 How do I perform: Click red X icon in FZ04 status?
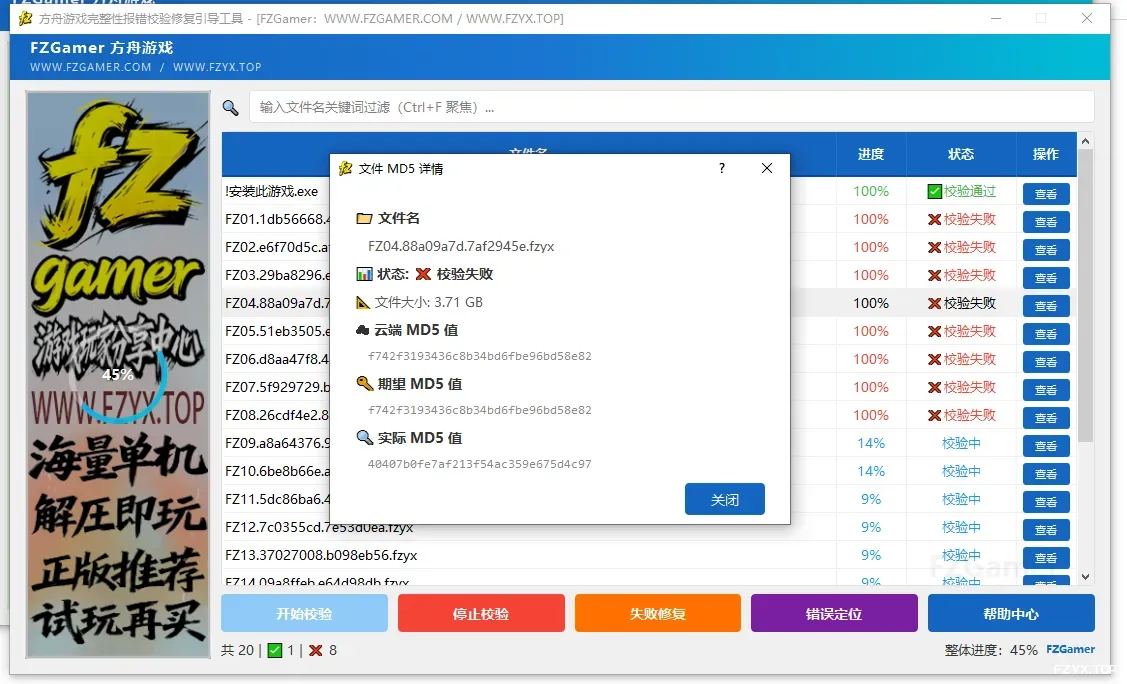(x=934, y=304)
